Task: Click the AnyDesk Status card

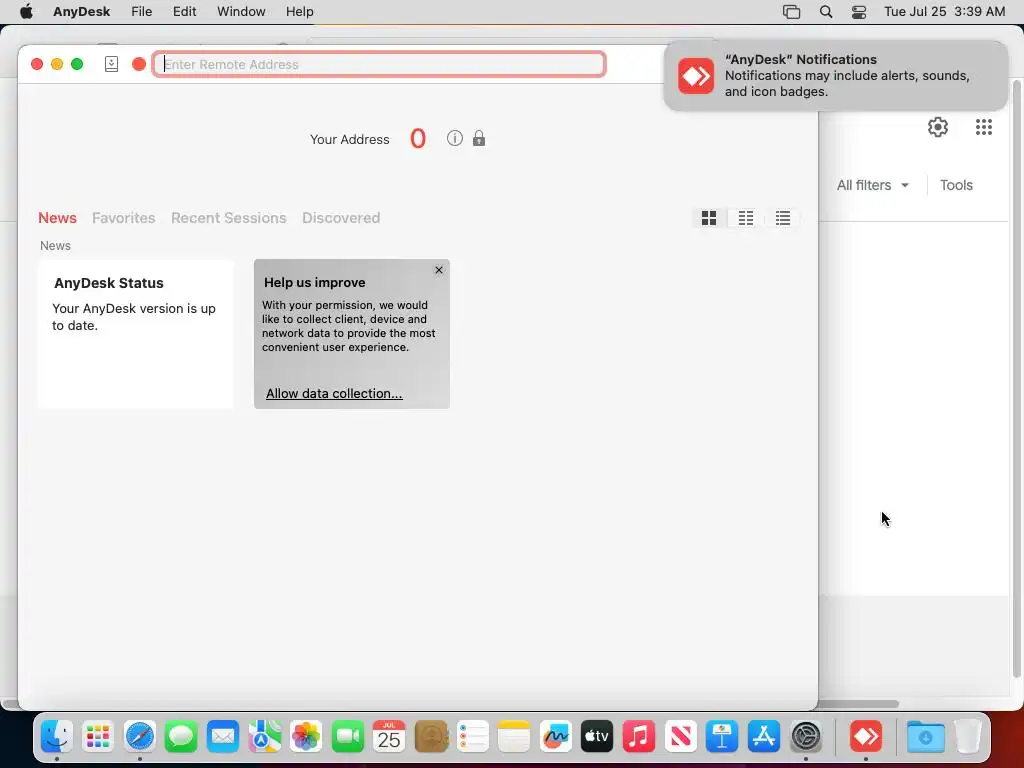Action: click(x=135, y=334)
